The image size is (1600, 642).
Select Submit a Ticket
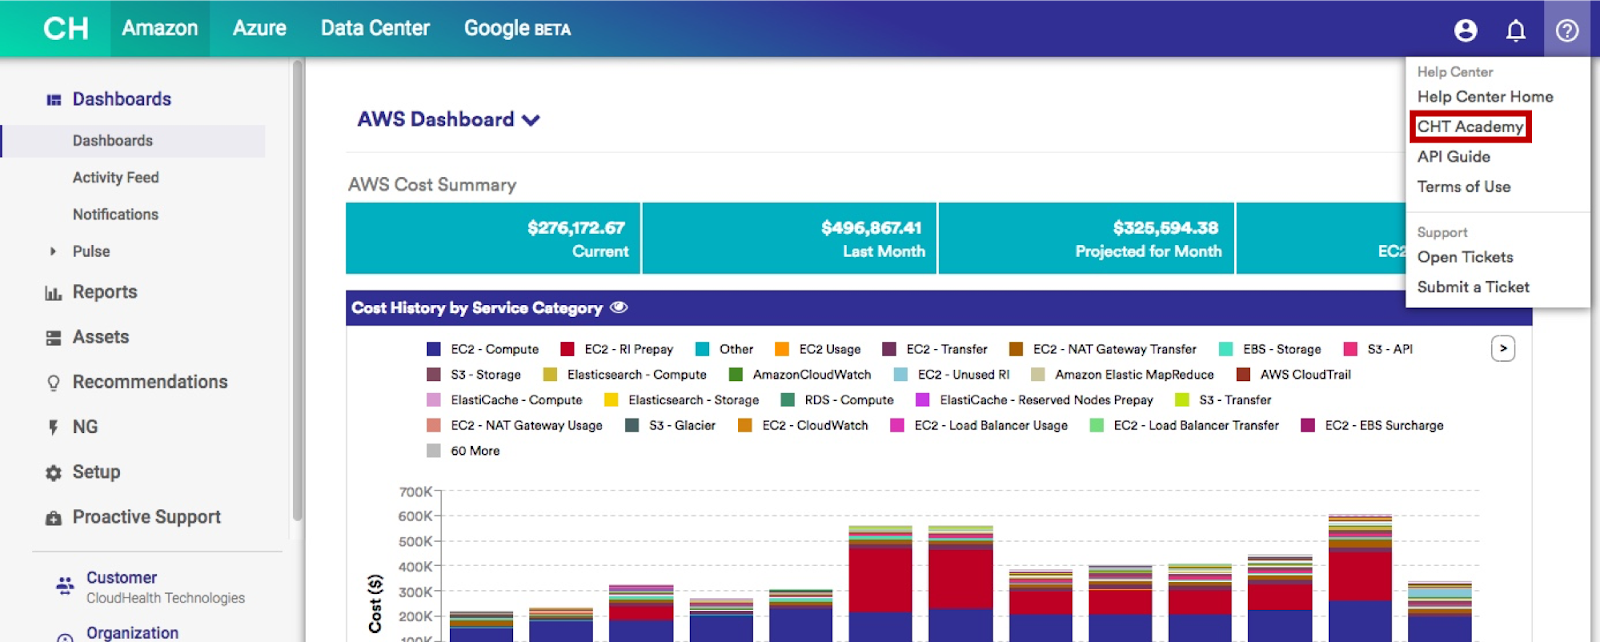[x=1473, y=287]
